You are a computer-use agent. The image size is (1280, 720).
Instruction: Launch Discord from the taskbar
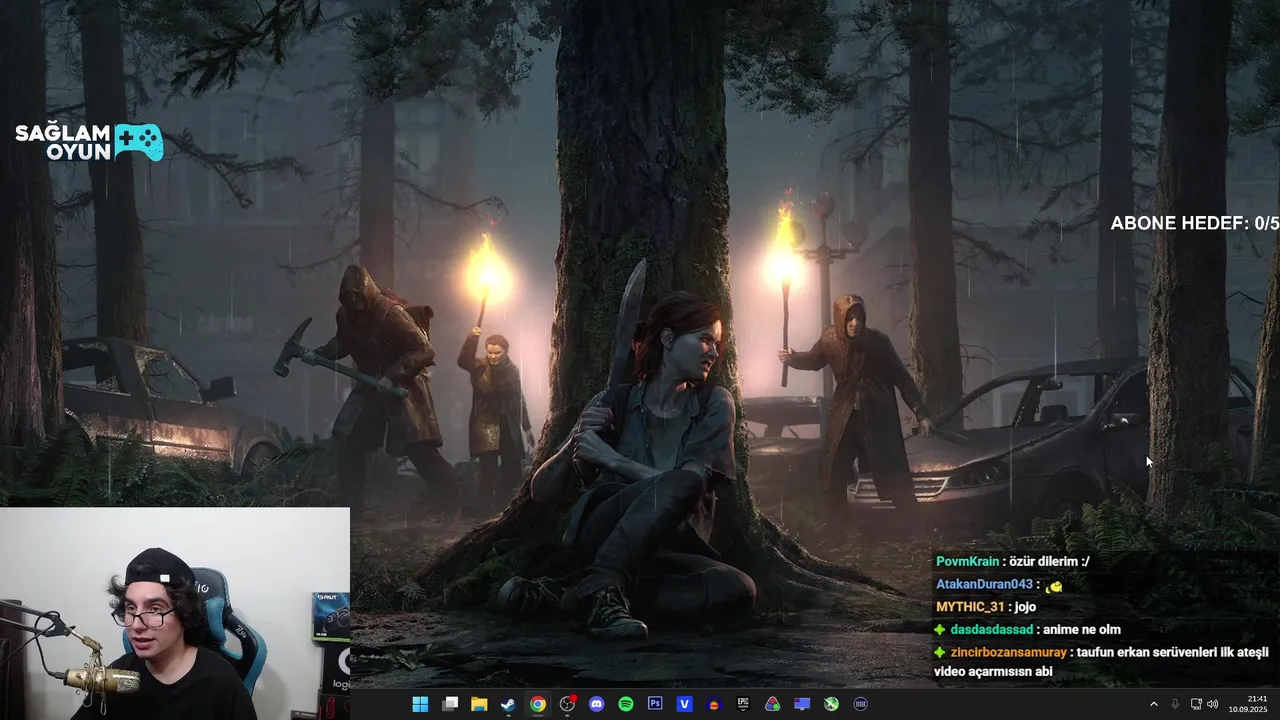pyautogui.click(x=597, y=704)
